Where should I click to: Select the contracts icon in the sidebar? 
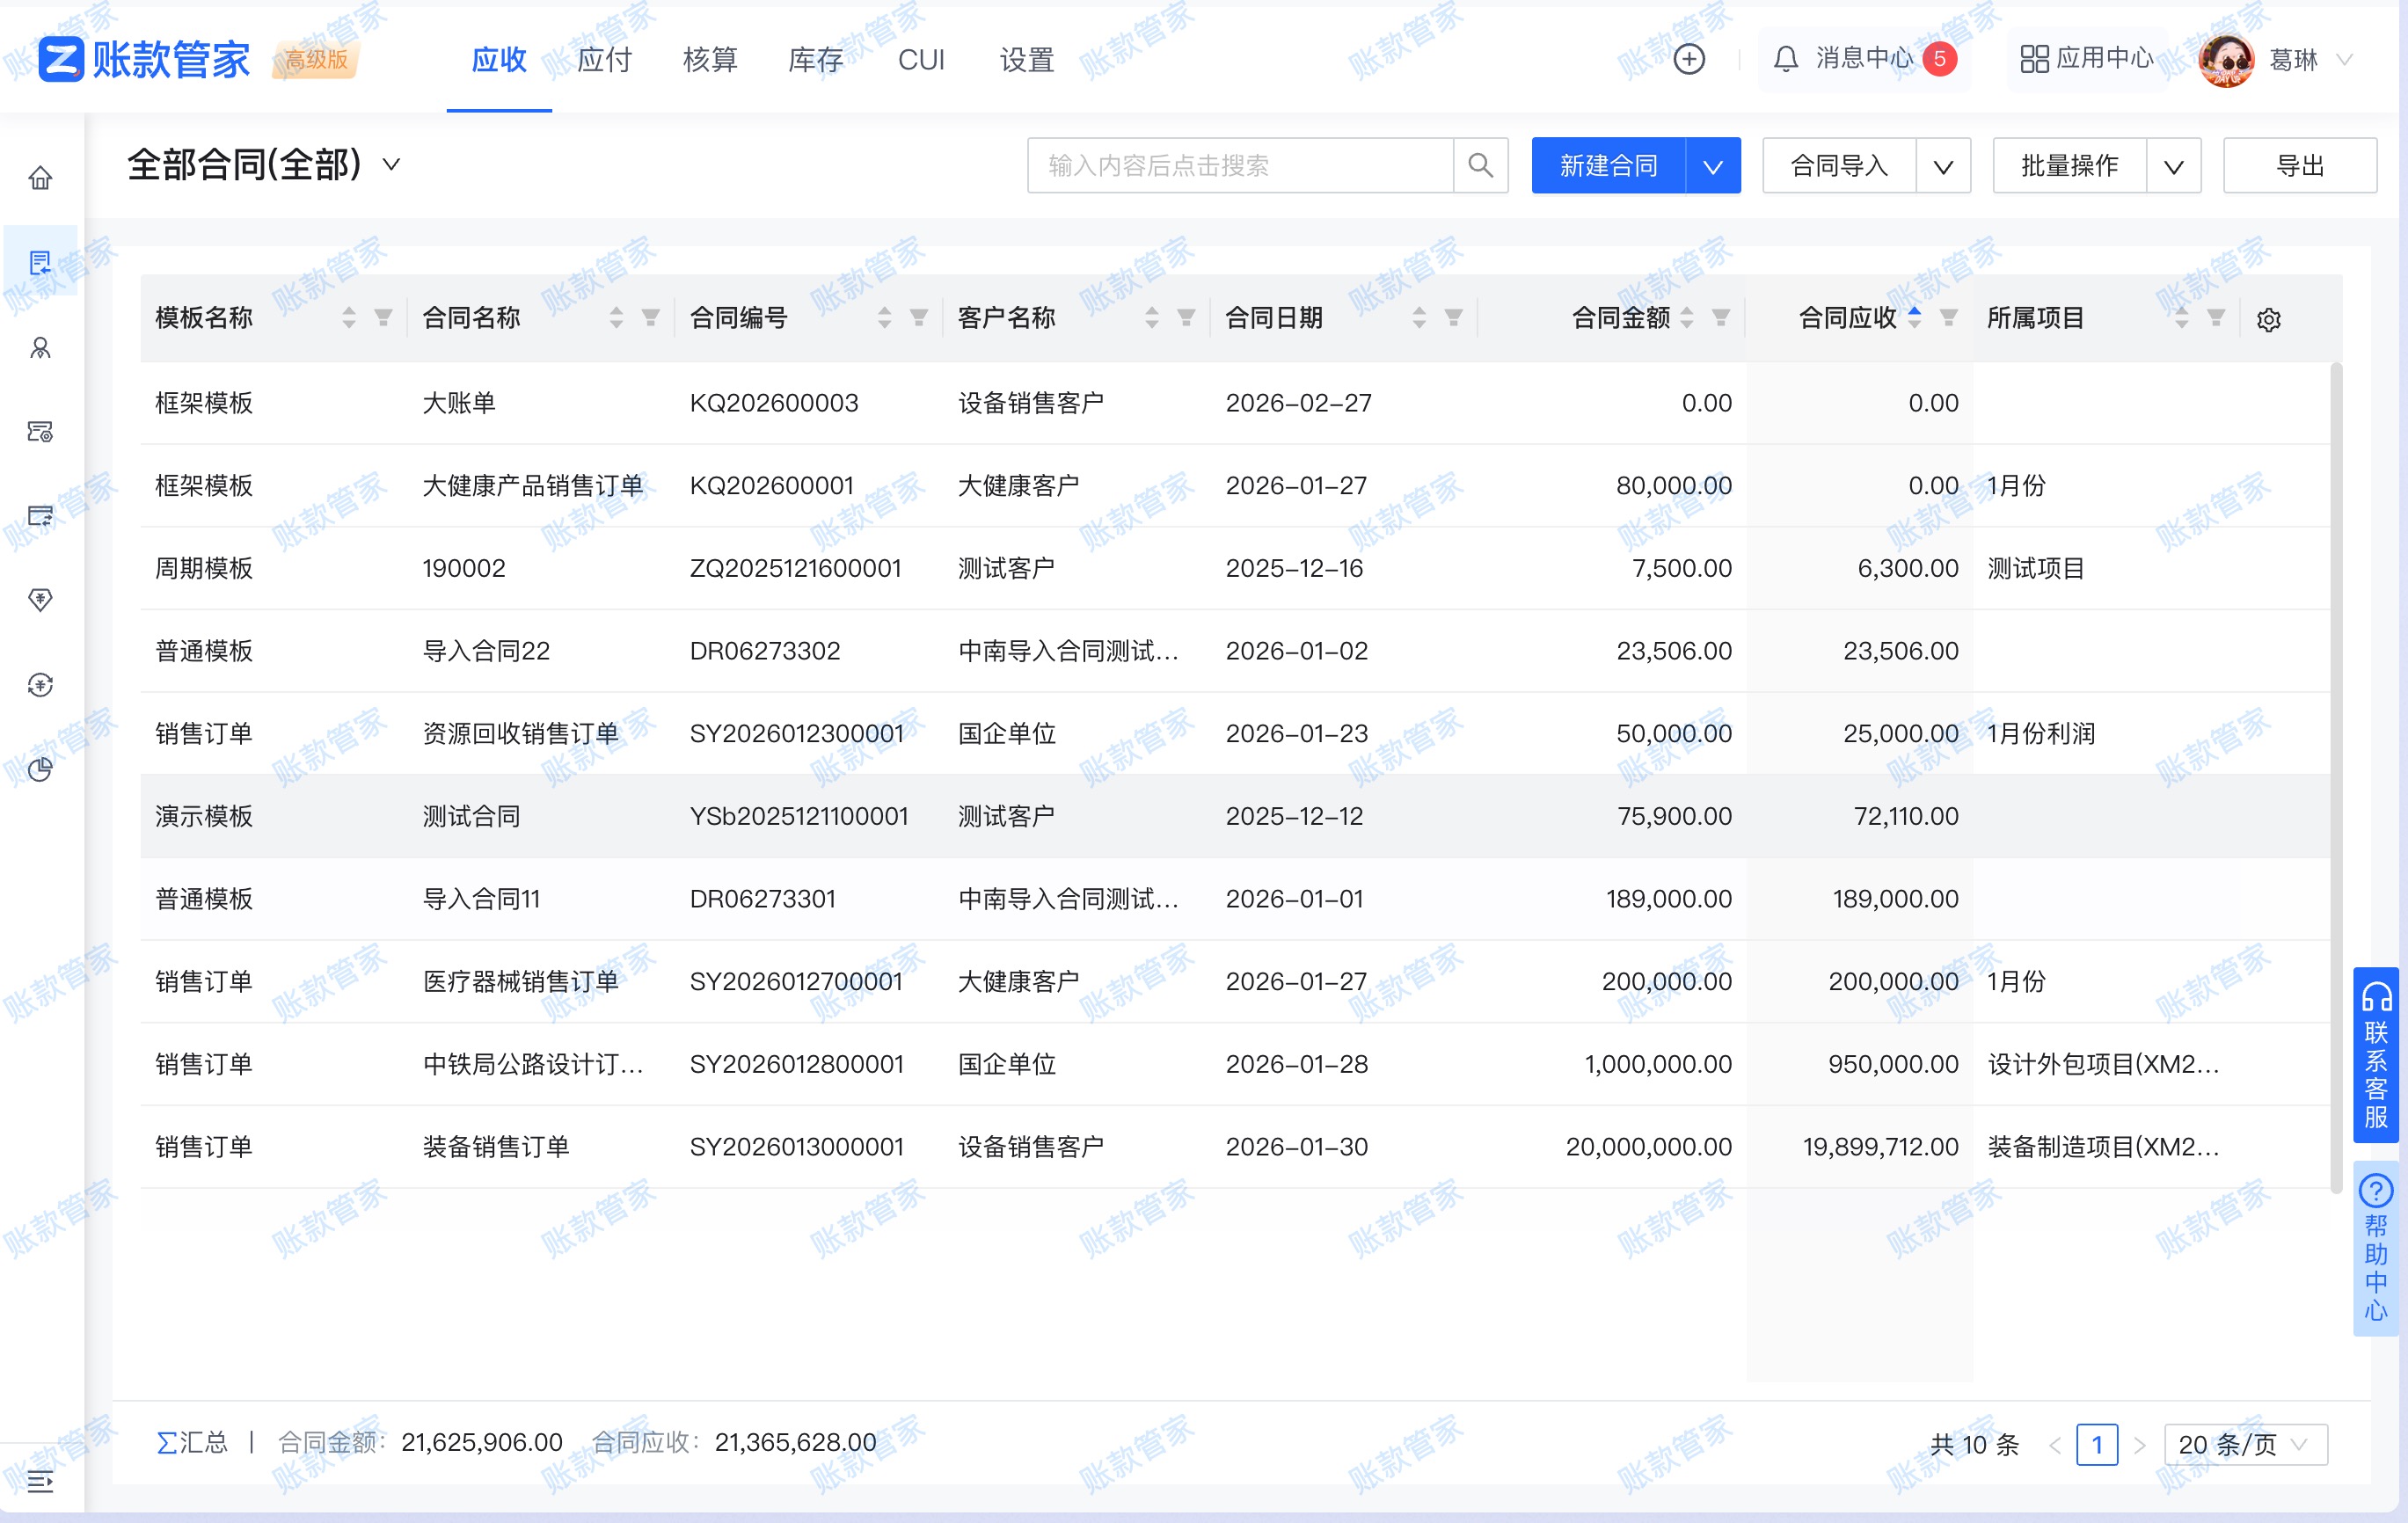tap(40, 263)
